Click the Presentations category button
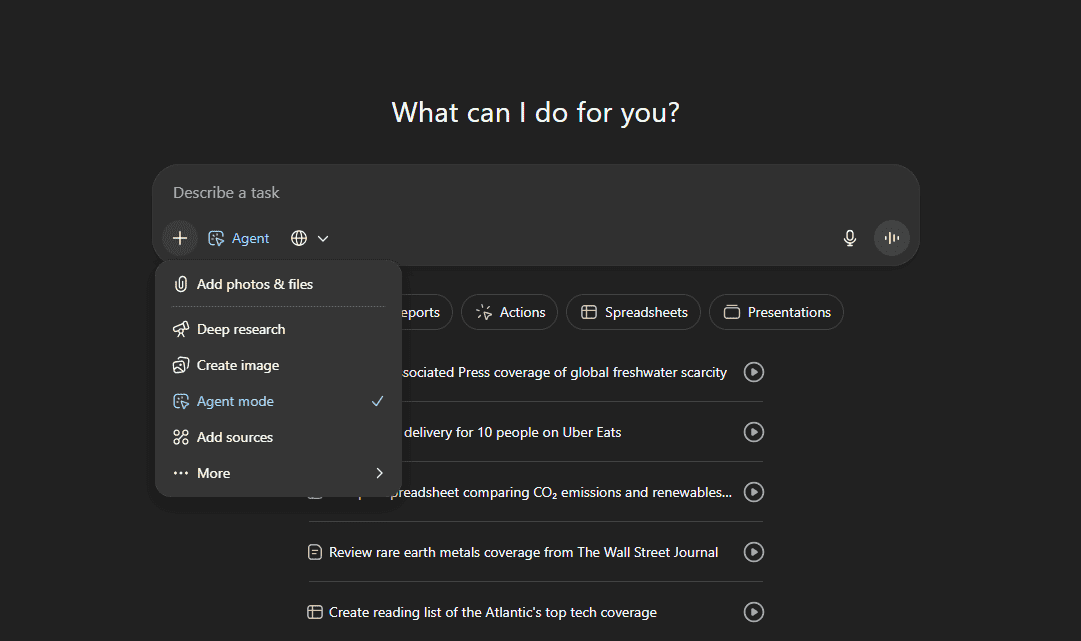Screen dimensions: 1081x641 pos(776,312)
